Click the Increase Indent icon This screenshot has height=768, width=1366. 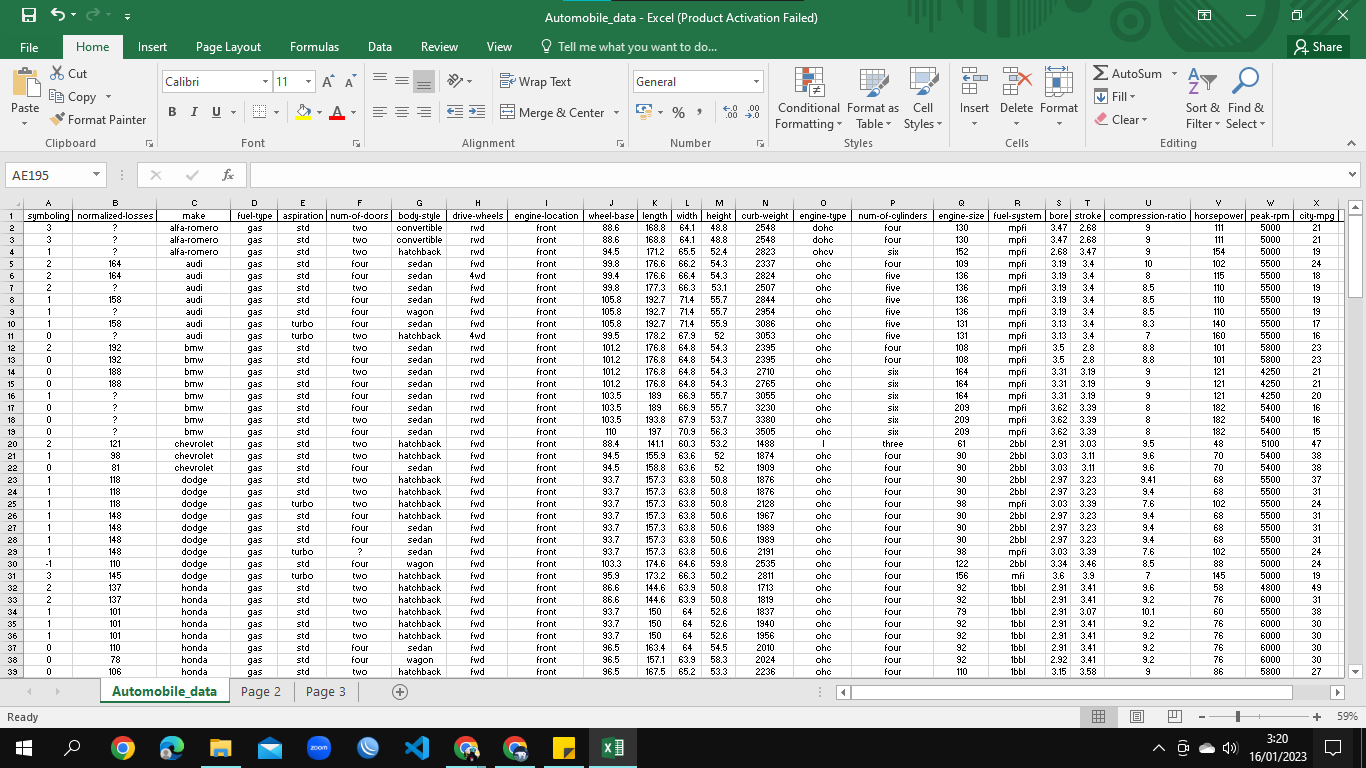pos(476,112)
